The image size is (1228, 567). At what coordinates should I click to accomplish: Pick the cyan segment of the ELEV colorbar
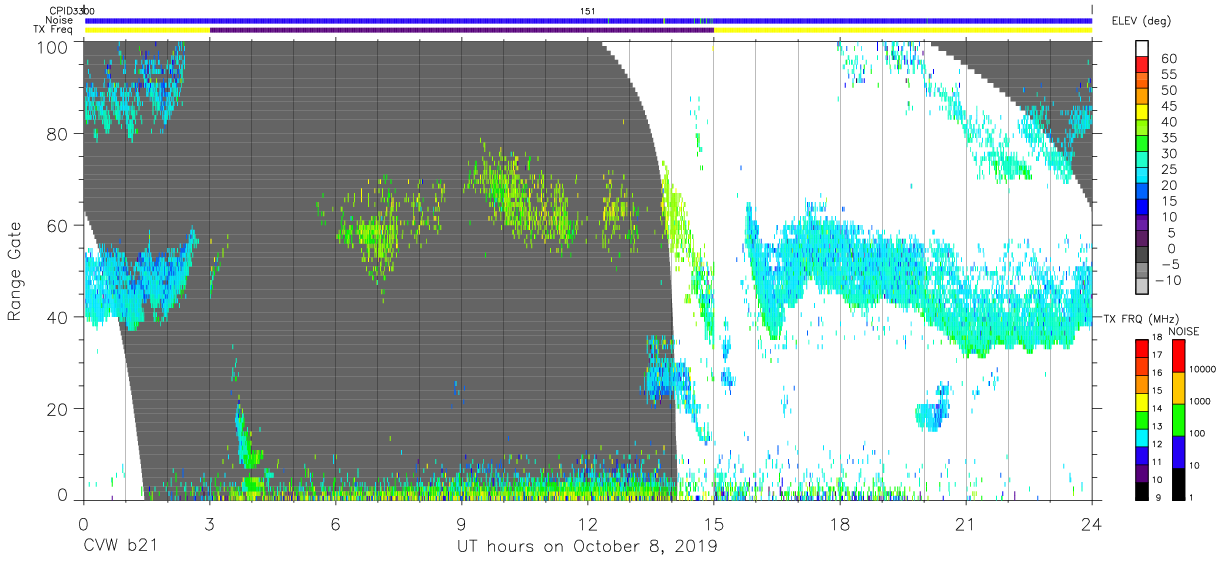click(x=1142, y=175)
